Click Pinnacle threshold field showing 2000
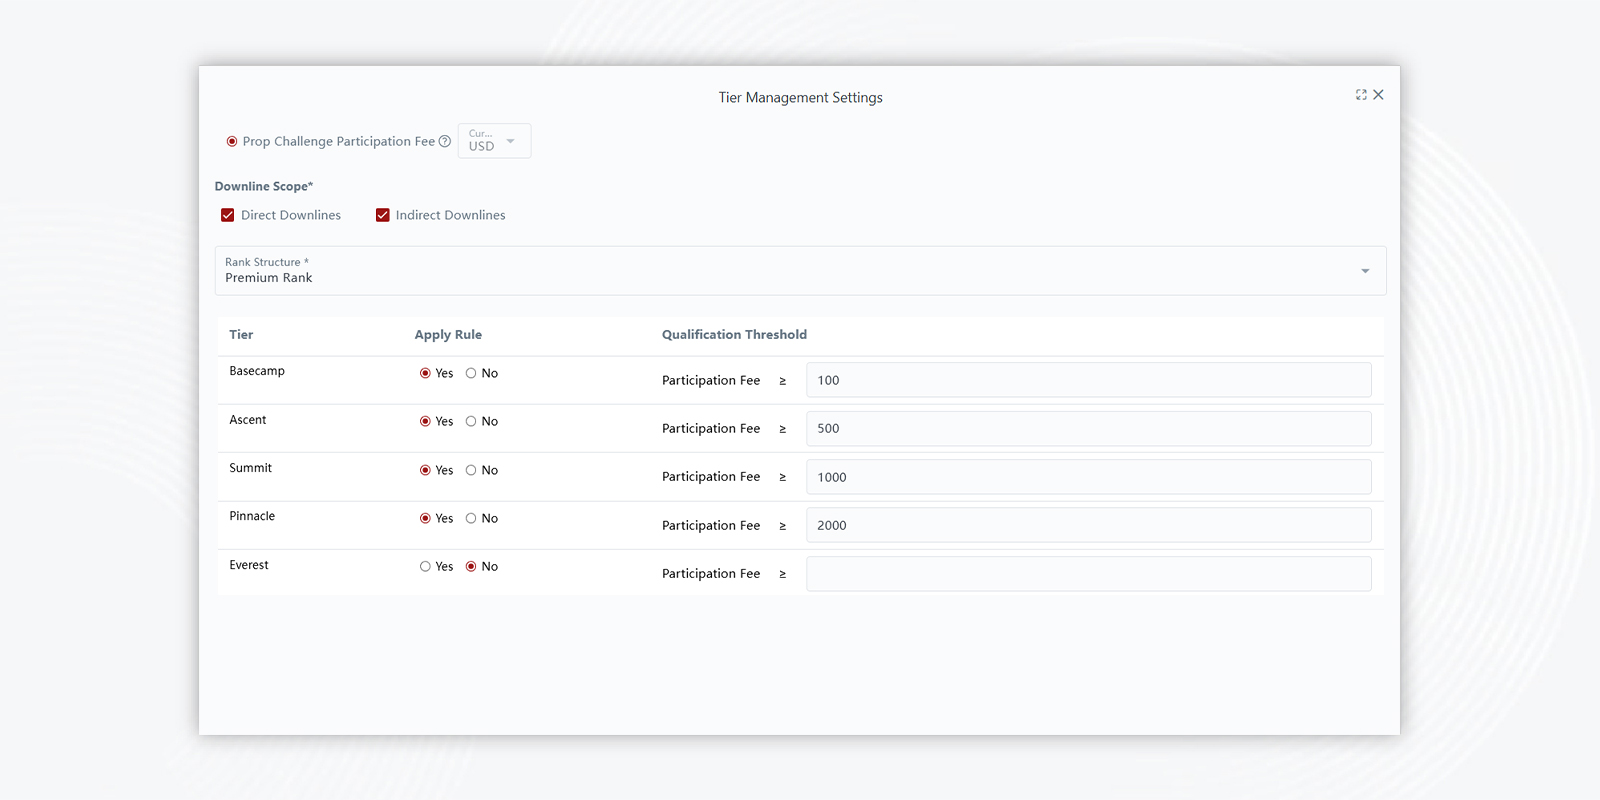 click(1089, 525)
